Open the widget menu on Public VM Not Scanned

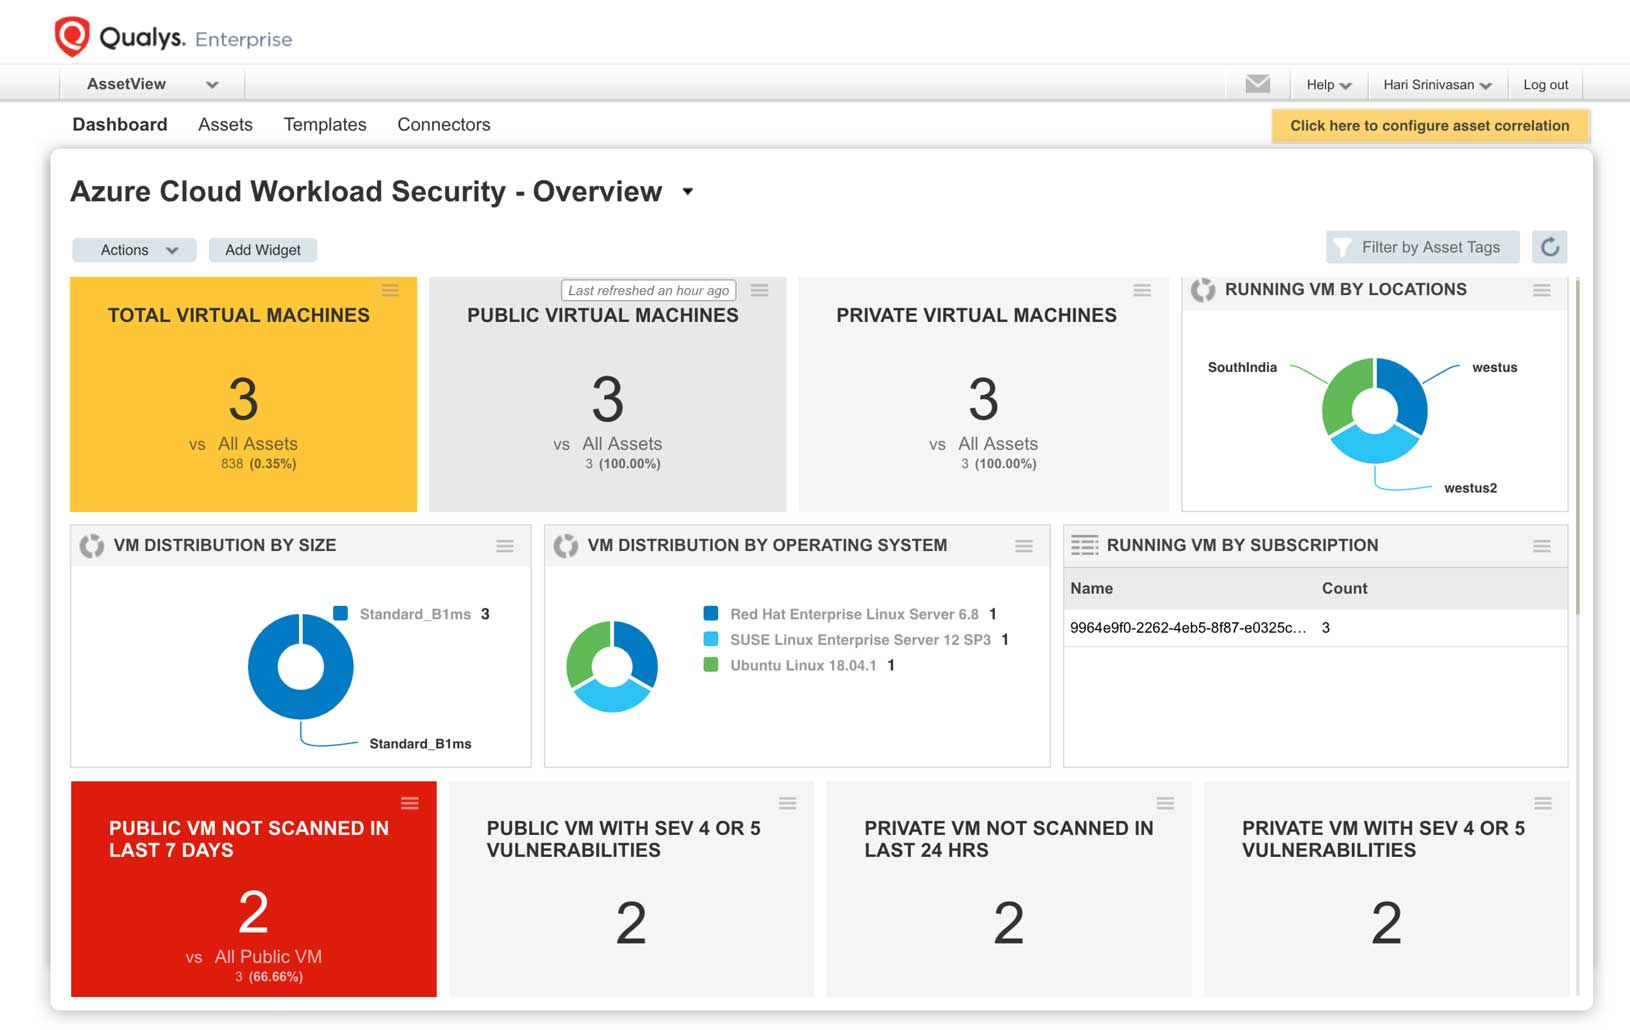pos(410,802)
